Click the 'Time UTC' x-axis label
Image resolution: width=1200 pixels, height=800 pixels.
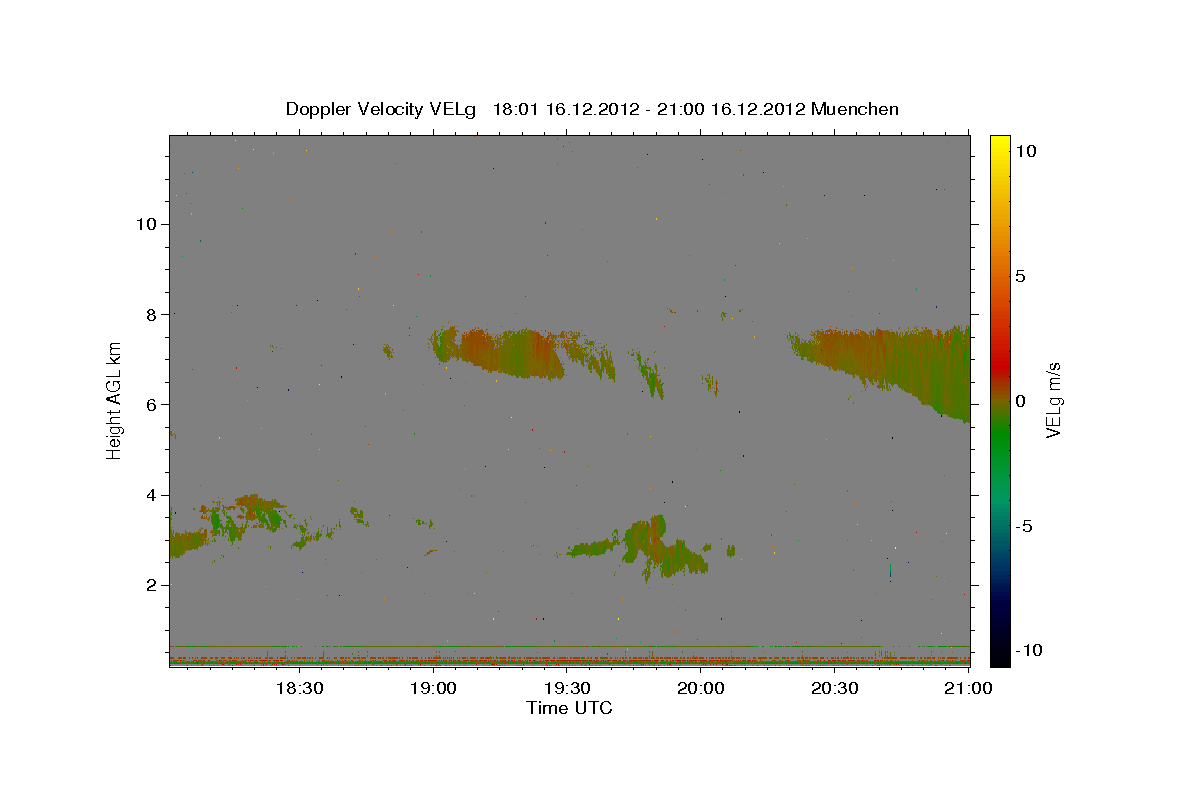point(569,708)
